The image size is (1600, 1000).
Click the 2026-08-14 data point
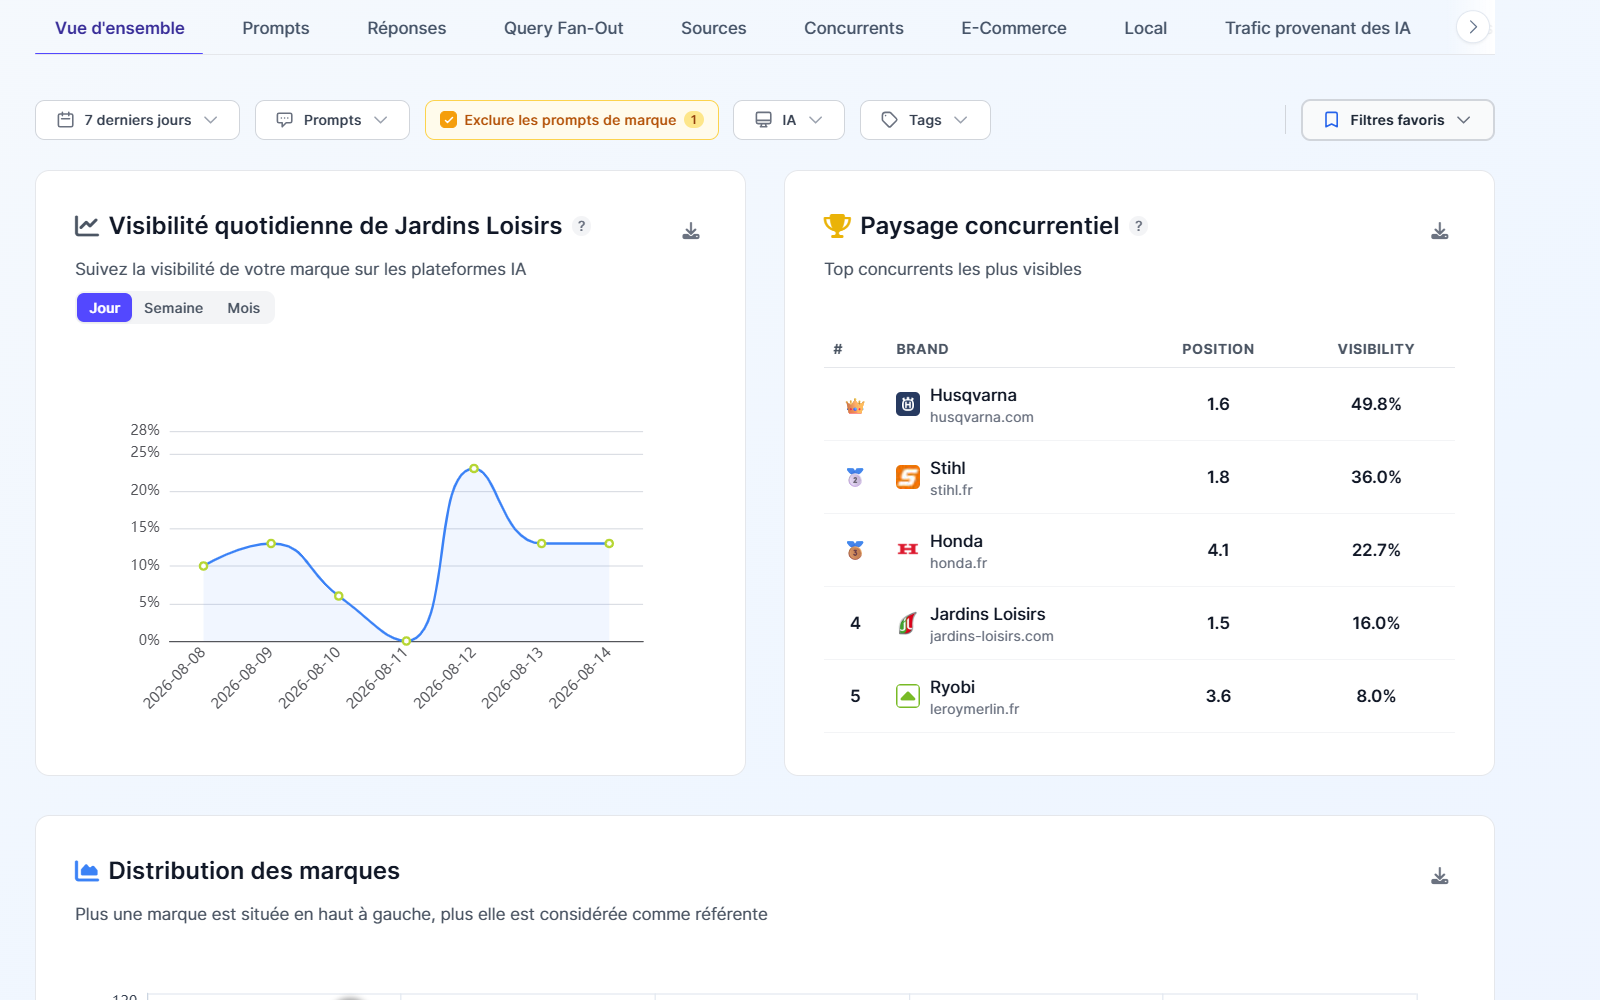pyautogui.click(x=609, y=543)
